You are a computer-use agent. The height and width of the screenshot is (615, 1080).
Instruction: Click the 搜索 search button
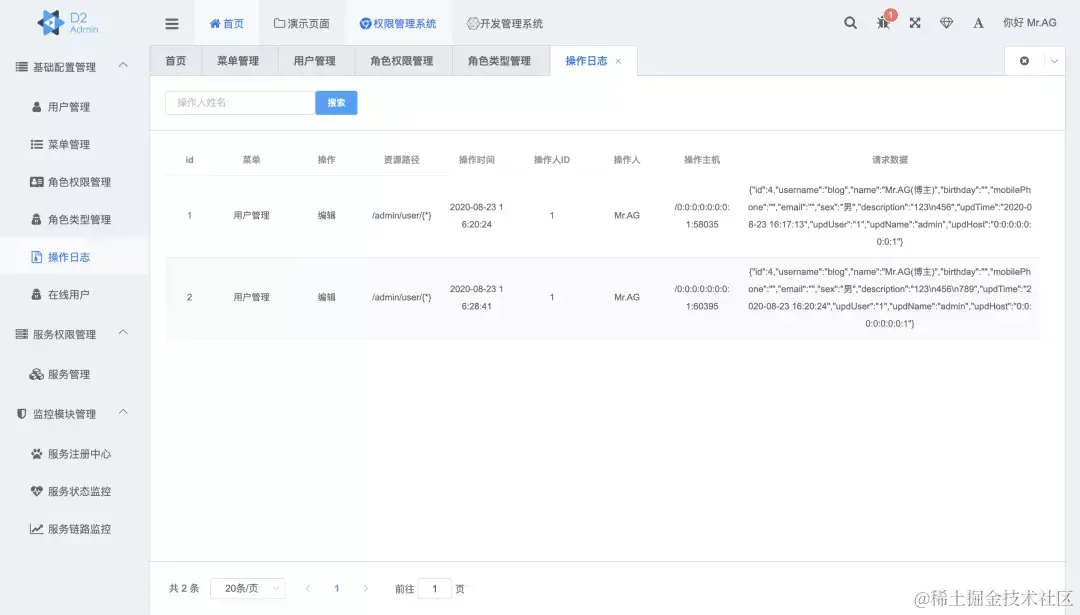pos(336,102)
